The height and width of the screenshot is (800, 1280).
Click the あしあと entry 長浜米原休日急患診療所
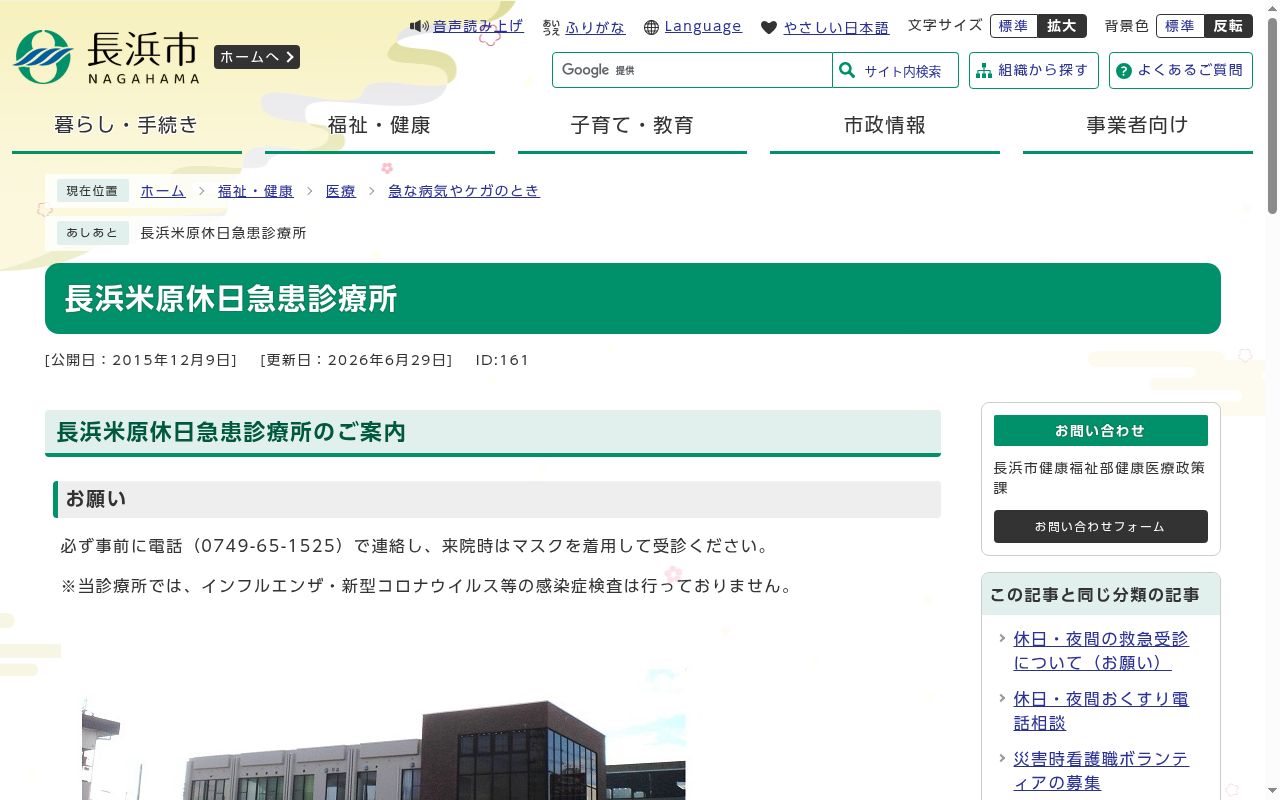pyautogui.click(x=223, y=233)
